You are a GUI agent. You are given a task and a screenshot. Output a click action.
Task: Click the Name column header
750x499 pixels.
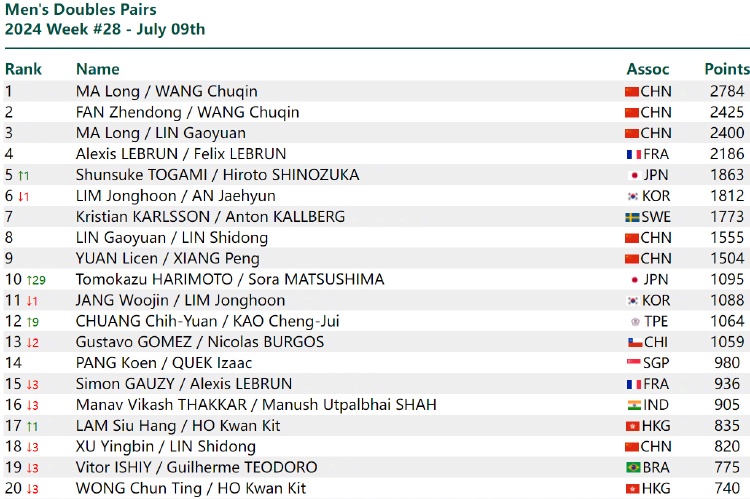coord(98,69)
